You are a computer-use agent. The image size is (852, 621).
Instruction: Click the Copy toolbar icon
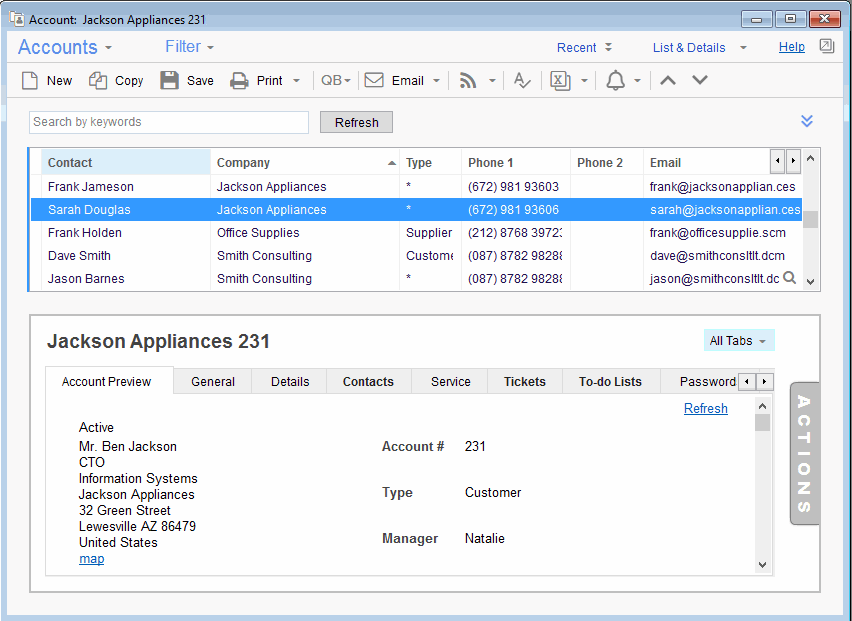click(x=98, y=81)
